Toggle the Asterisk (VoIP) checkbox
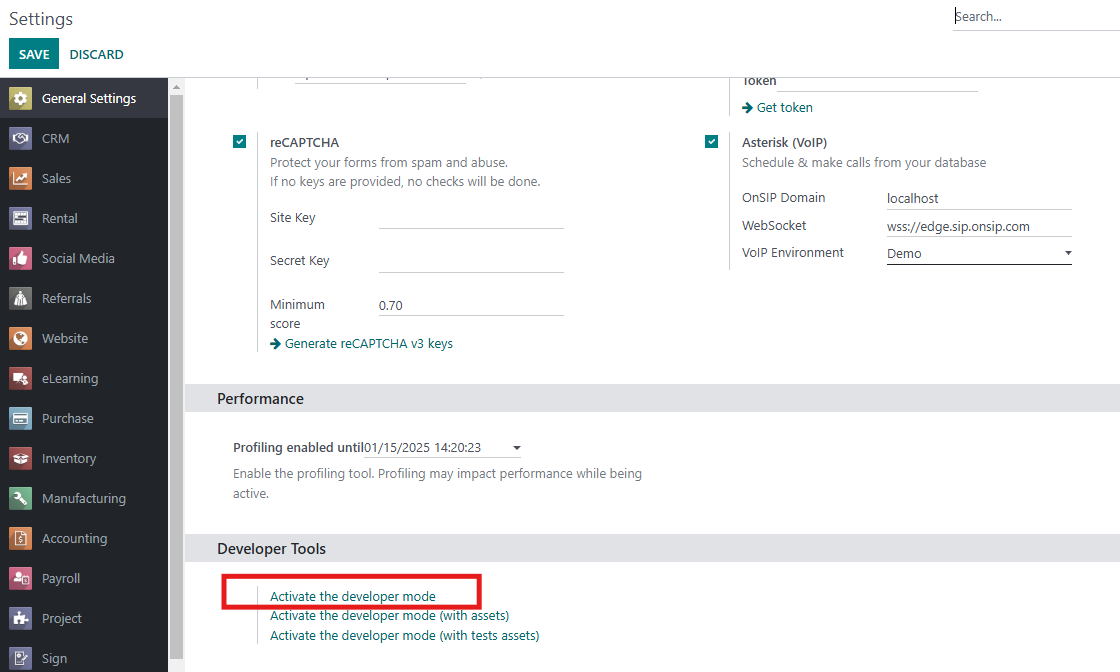This screenshot has height=672, width=1120. [x=711, y=141]
